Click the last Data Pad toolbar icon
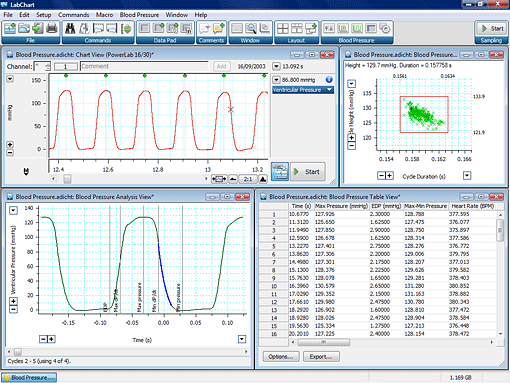 point(186,28)
